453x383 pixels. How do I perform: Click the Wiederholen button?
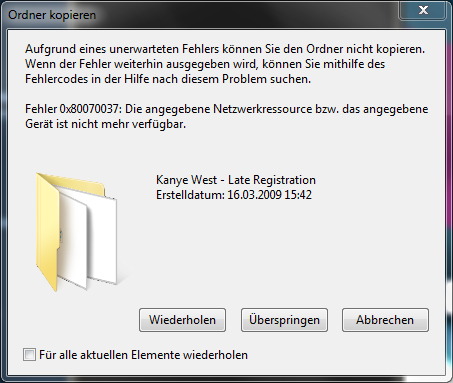point(182,320)
